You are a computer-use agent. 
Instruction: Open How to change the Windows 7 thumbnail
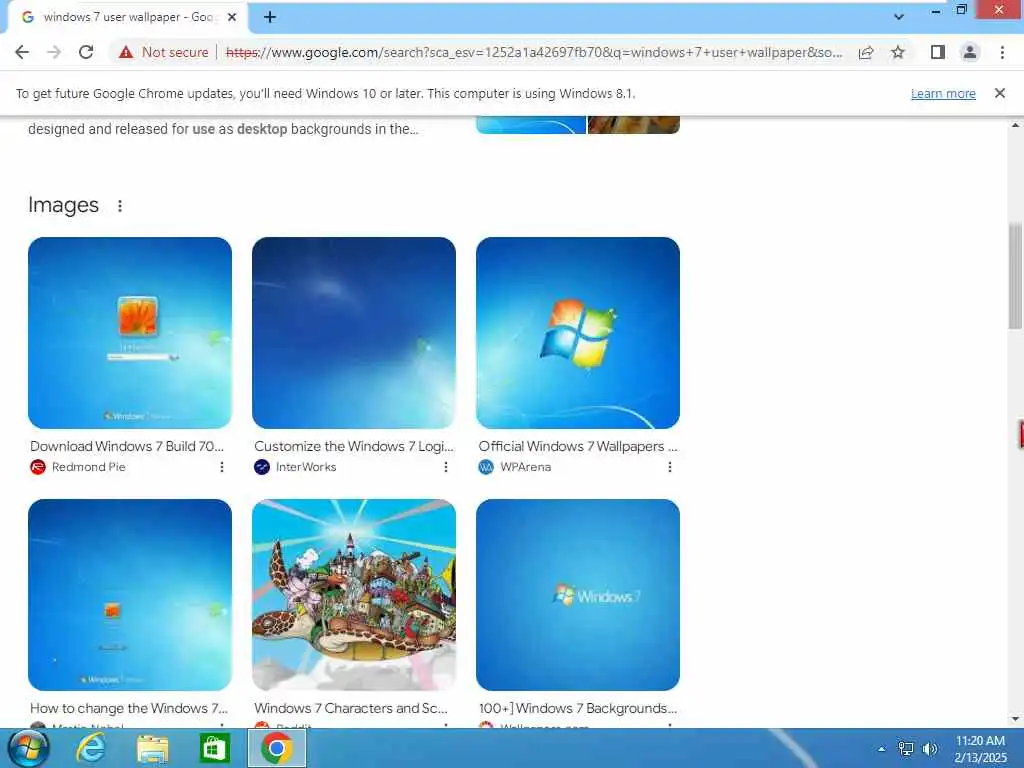tap(130, 595)
